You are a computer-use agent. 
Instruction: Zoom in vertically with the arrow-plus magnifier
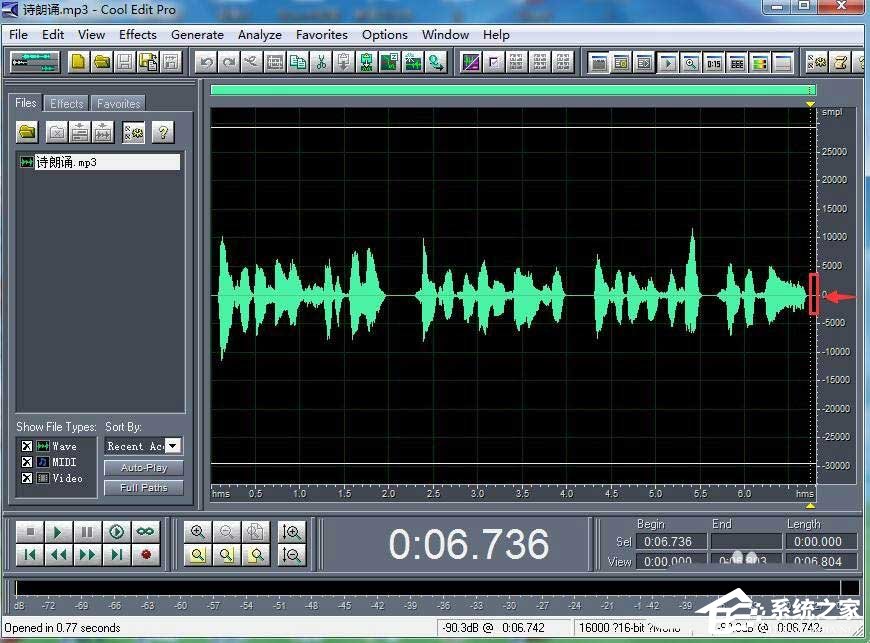292,532
